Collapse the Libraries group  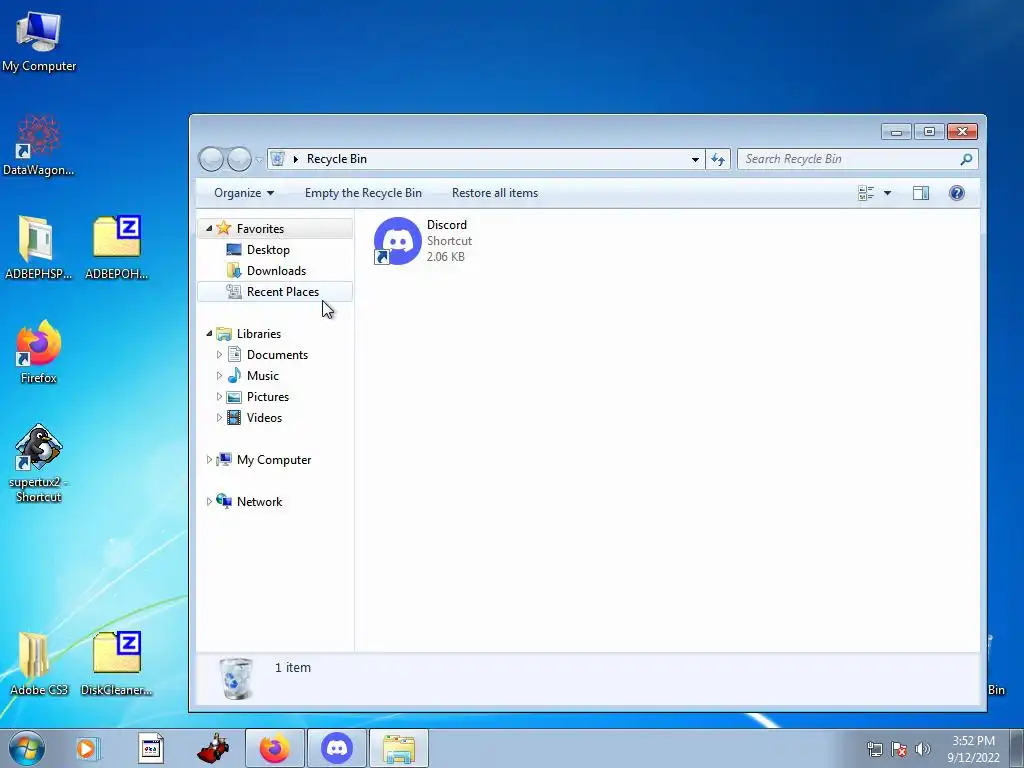(x=209, y=334)
